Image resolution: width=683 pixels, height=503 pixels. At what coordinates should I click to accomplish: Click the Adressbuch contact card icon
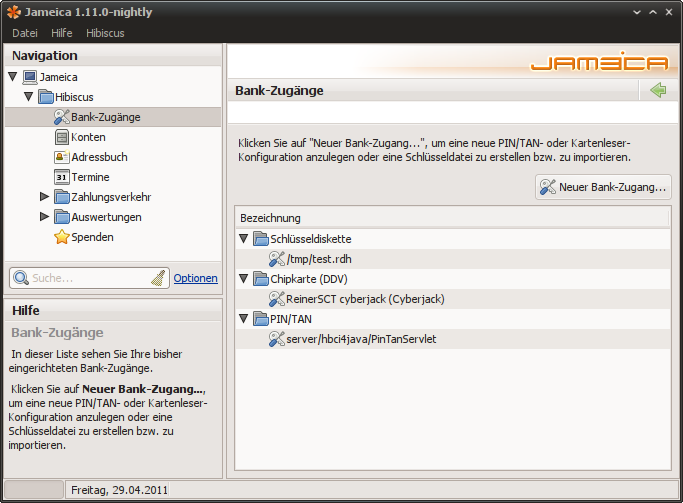pos(62,157)
